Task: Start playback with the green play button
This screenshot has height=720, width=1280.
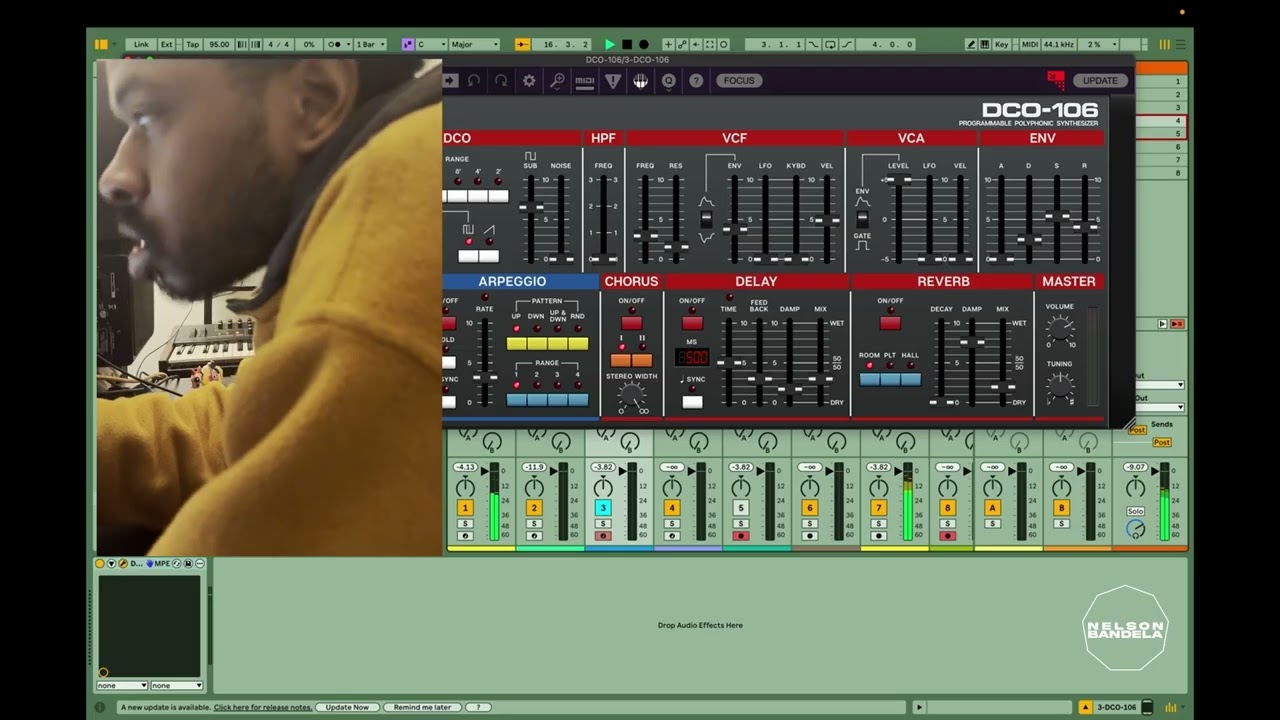Action: pyautogui.click(x=610, y=44)
